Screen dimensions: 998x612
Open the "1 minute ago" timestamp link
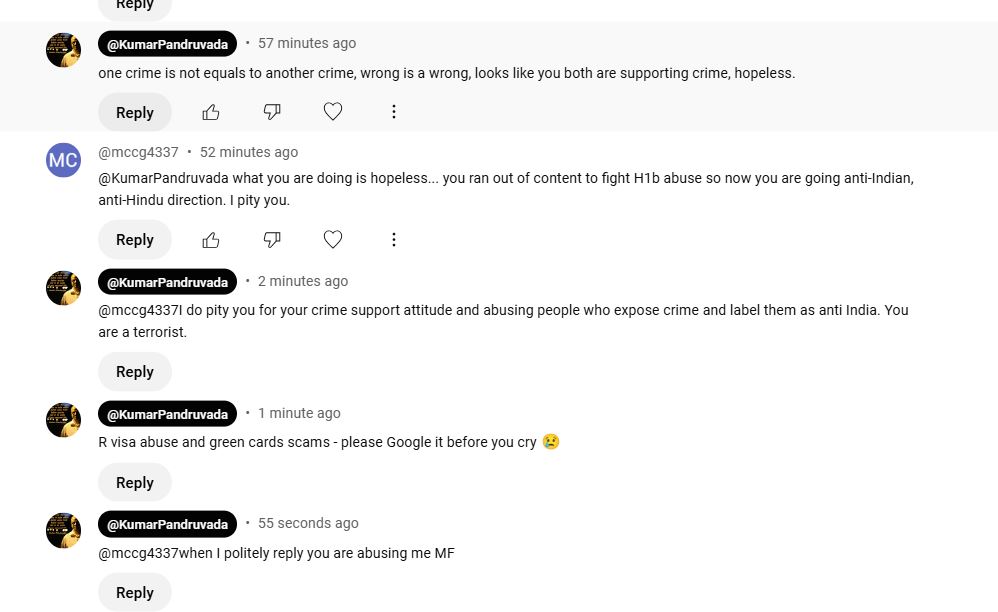tap(299, 413)
